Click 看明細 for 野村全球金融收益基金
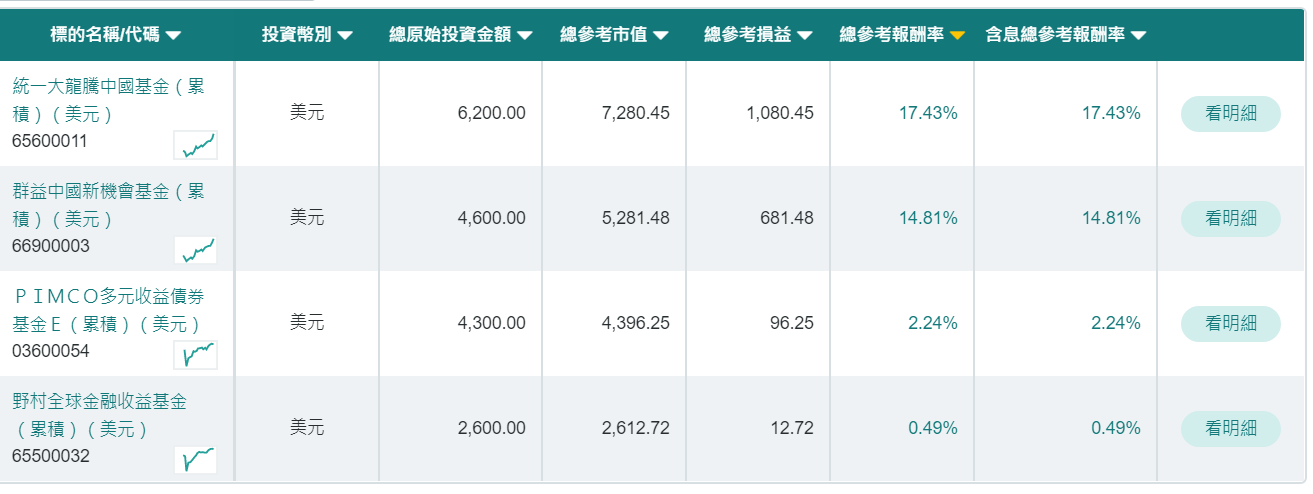The height and width of the screenshot is (494, 1313). (1231, 429)
